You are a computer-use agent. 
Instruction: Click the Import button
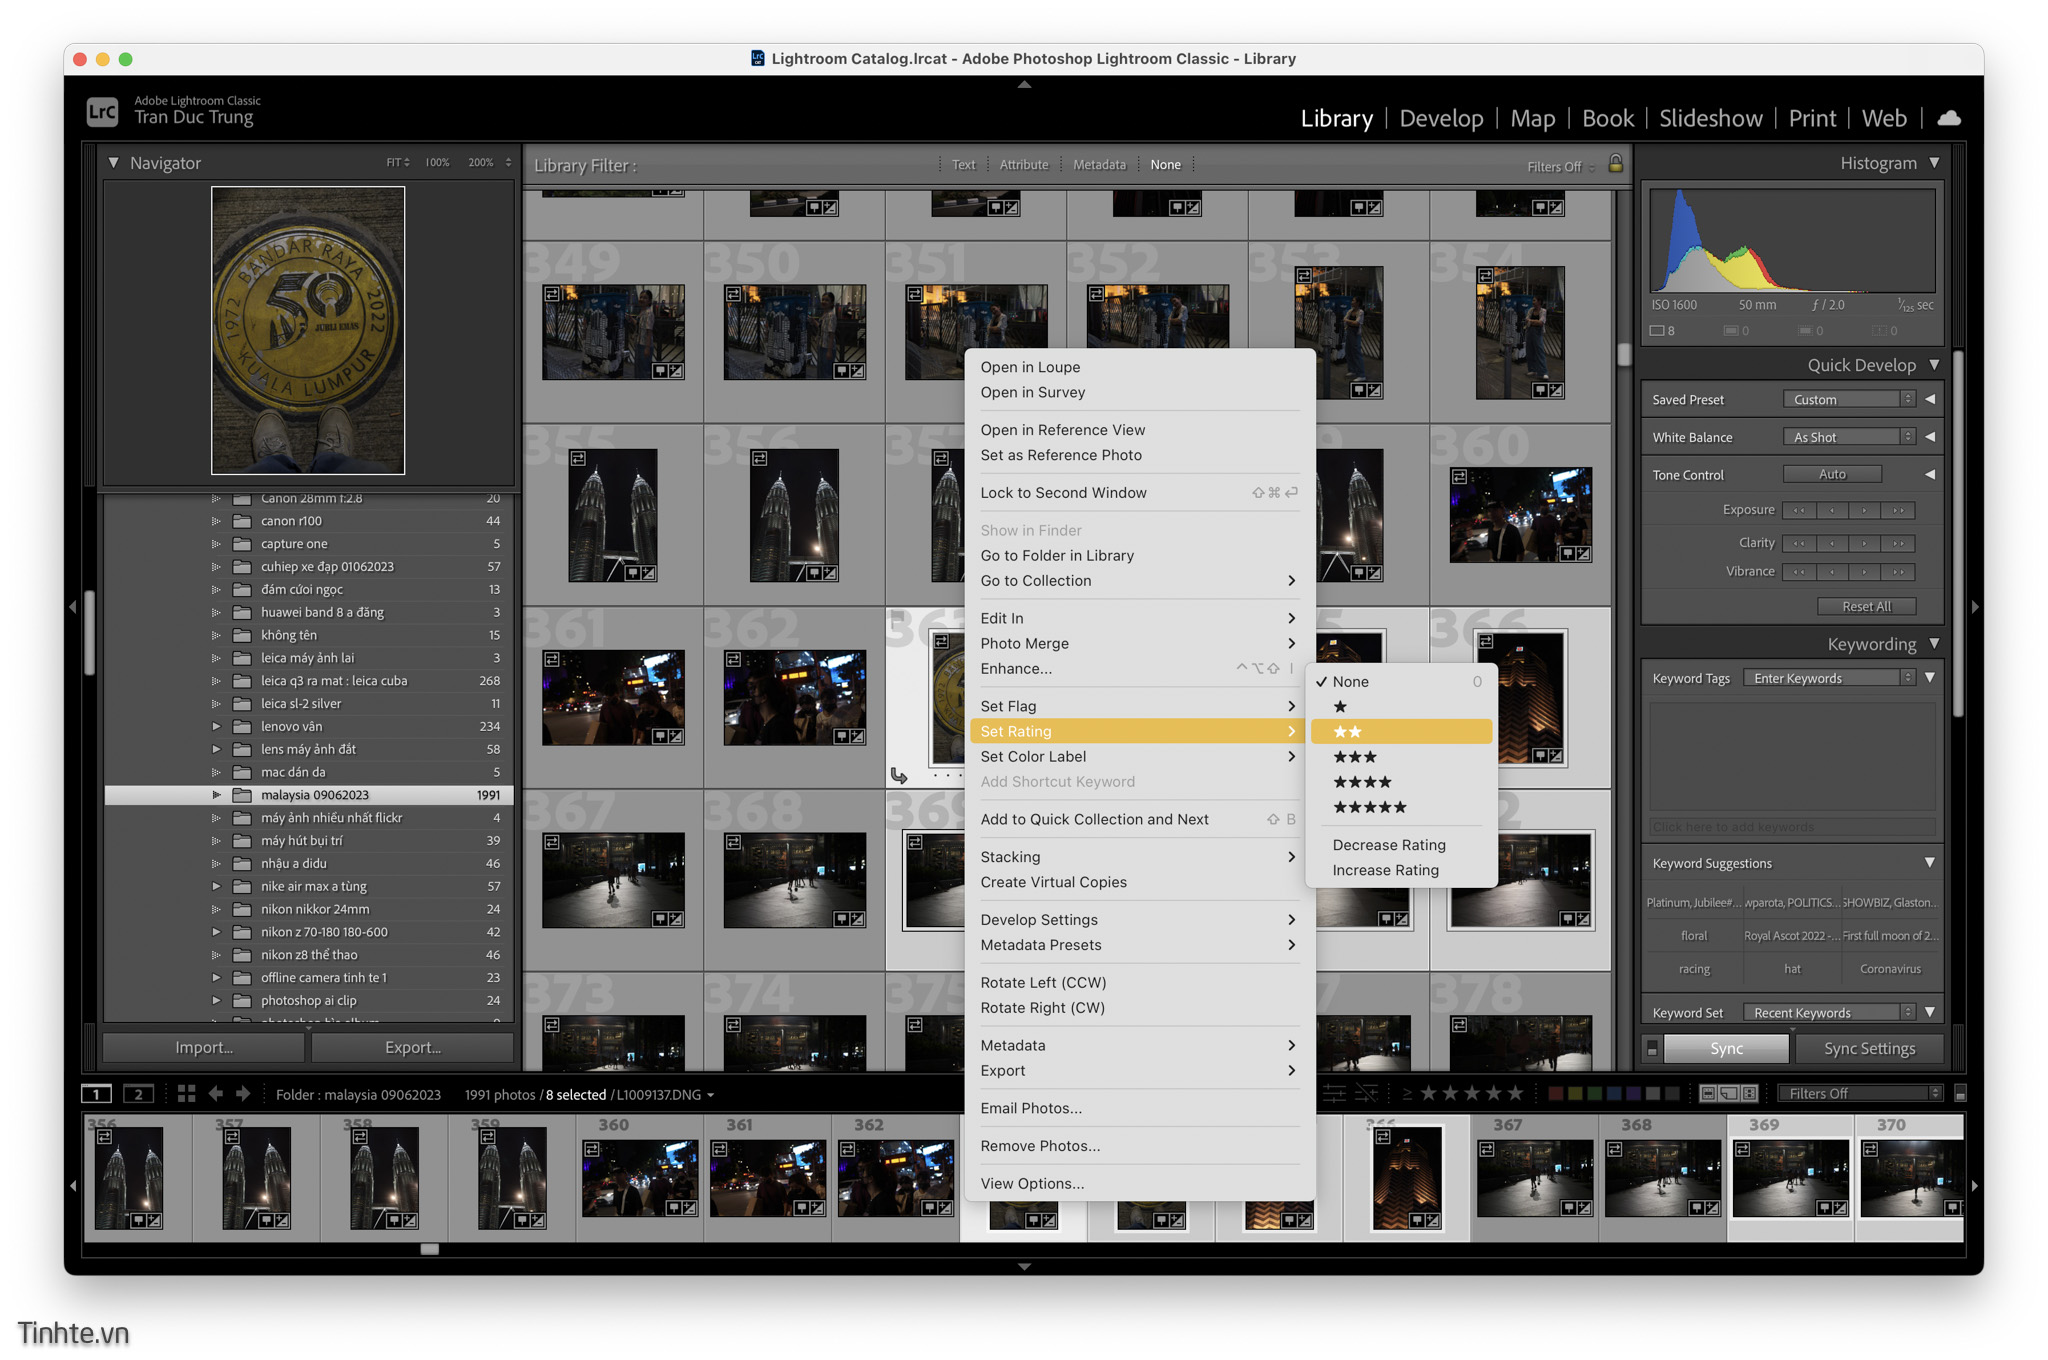[204, 1047]
